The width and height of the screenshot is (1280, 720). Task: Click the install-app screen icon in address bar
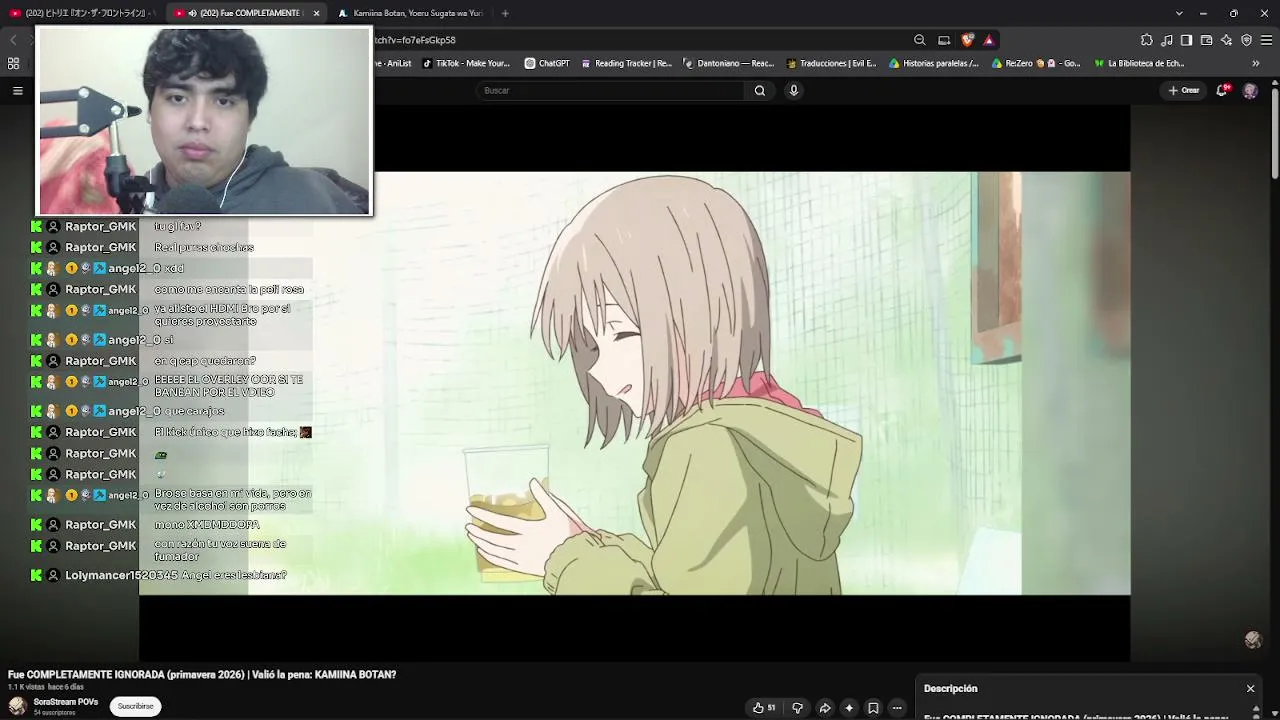pos(943,40)
